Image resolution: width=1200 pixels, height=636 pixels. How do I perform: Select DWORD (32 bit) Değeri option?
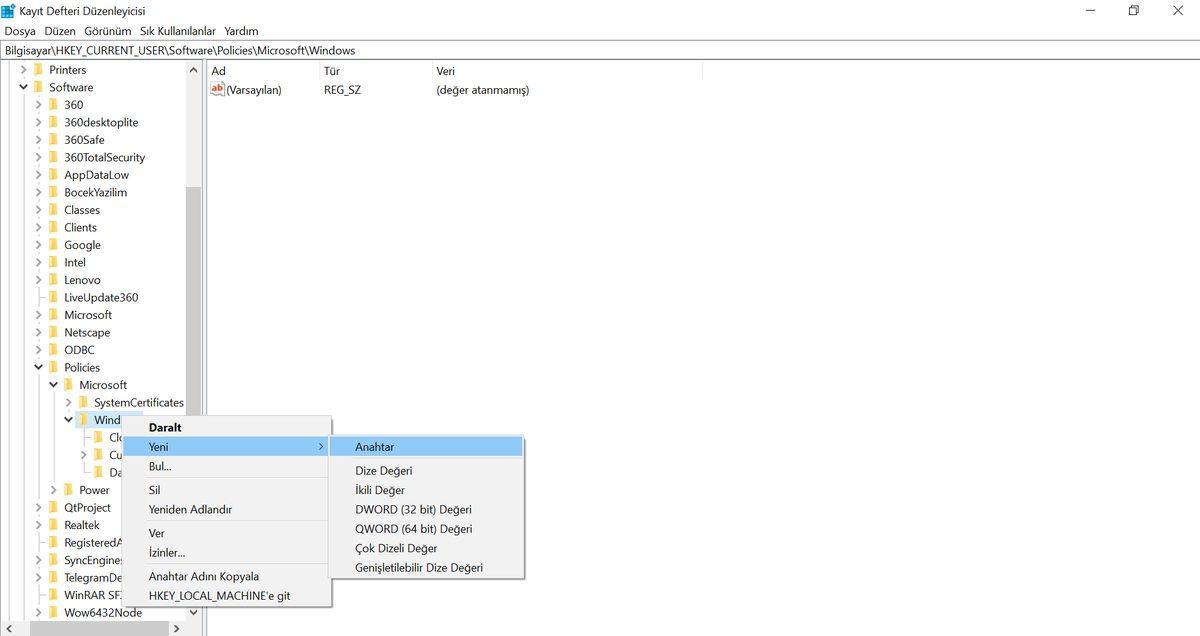[x=413, y=509]
